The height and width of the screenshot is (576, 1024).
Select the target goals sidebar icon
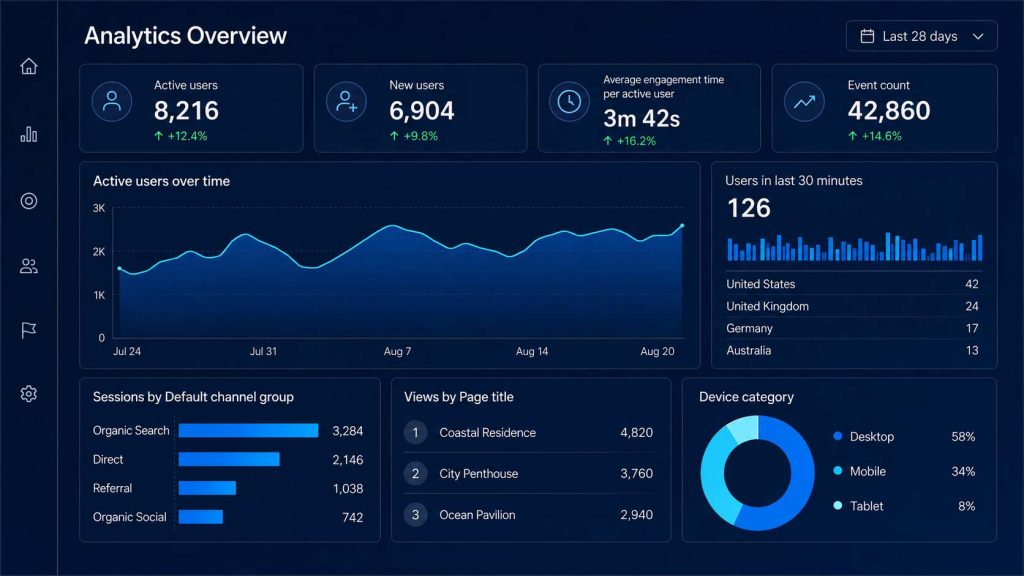tap(28, 200)
